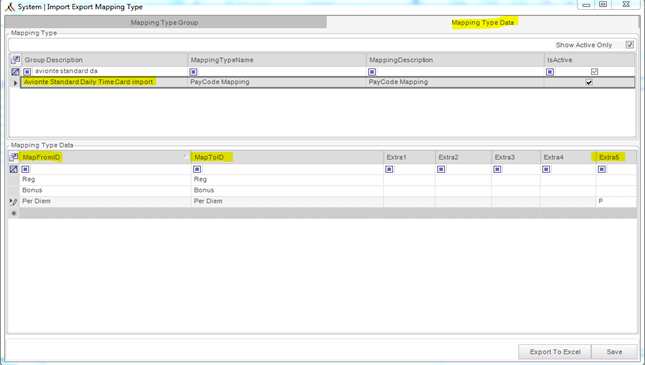Viewport: 645px width, 365px height.
Task: Open the Mapping Type Data grid column chooser icon
Action: [14, 157]
